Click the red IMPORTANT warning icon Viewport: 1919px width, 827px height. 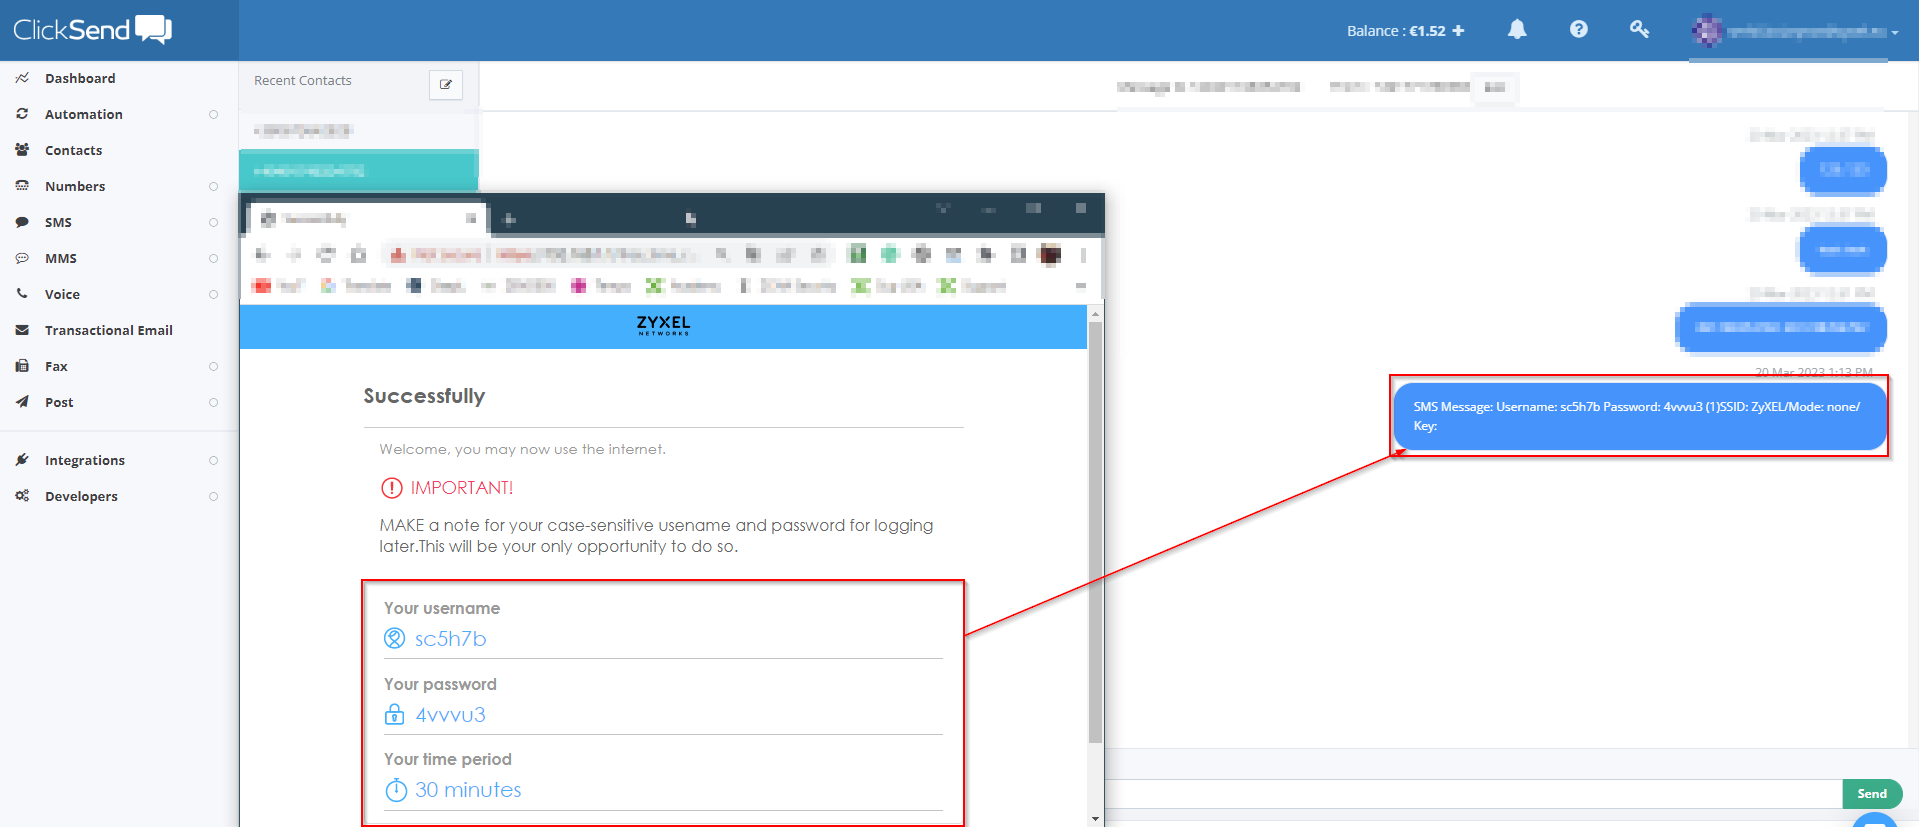tap(391, 488)
